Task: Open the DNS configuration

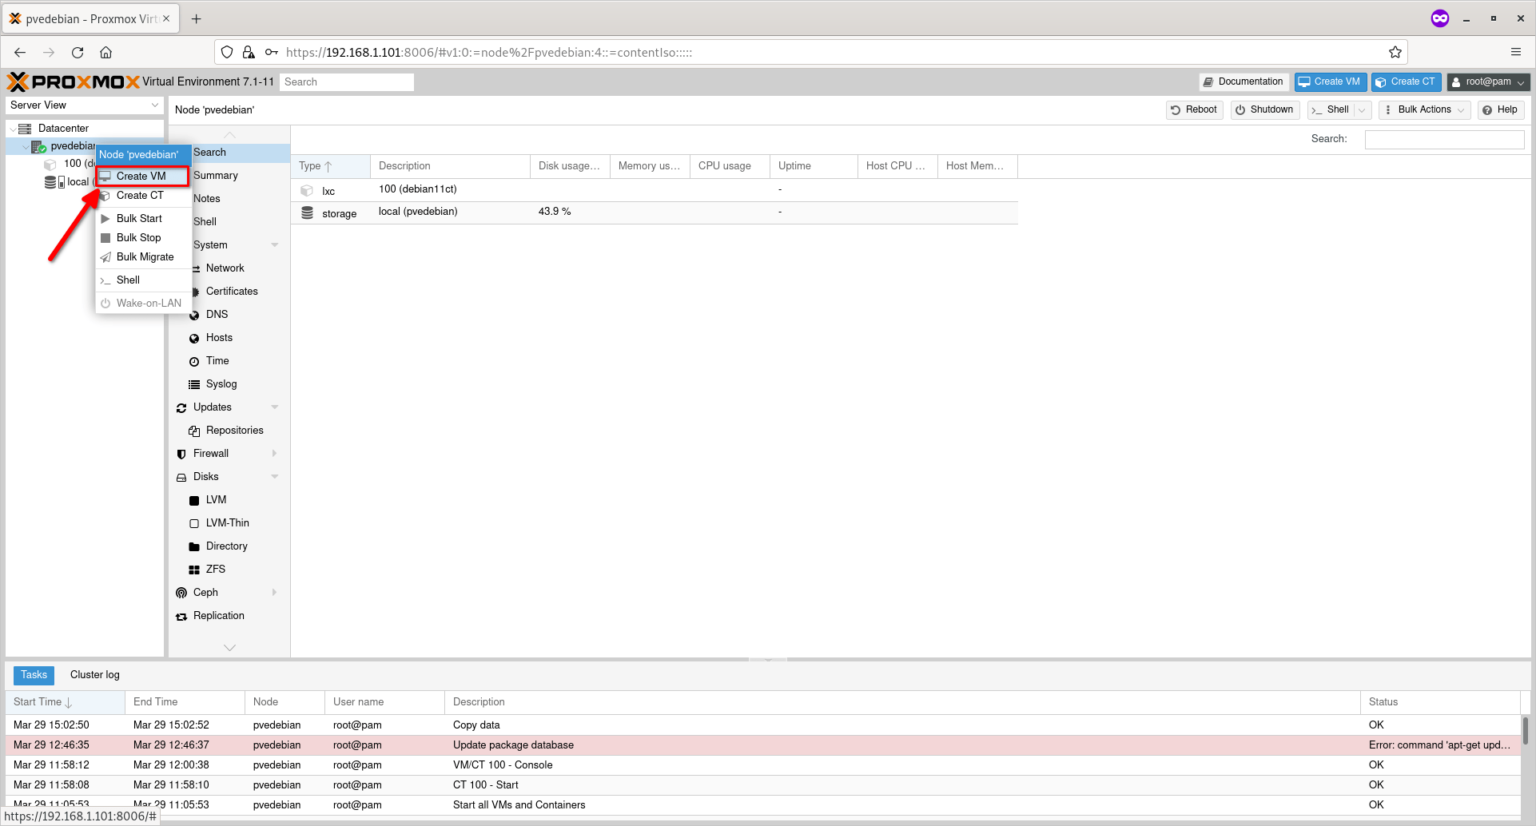Action: click(x=215, y=314)
